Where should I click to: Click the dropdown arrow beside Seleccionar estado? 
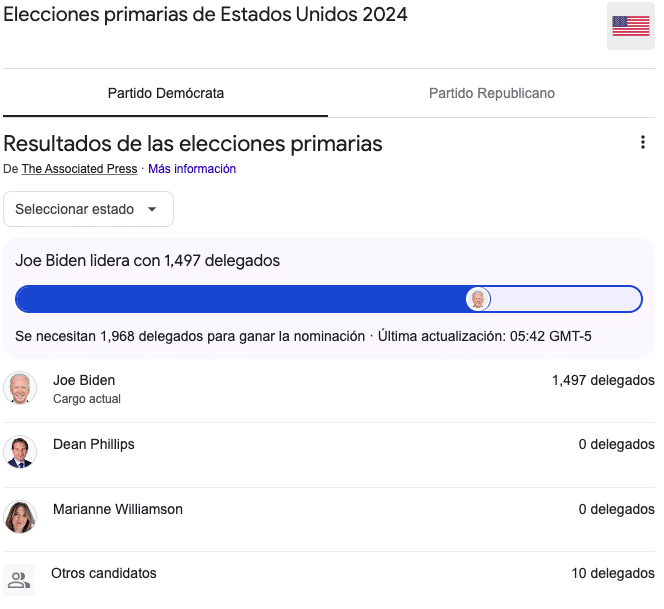152,209
